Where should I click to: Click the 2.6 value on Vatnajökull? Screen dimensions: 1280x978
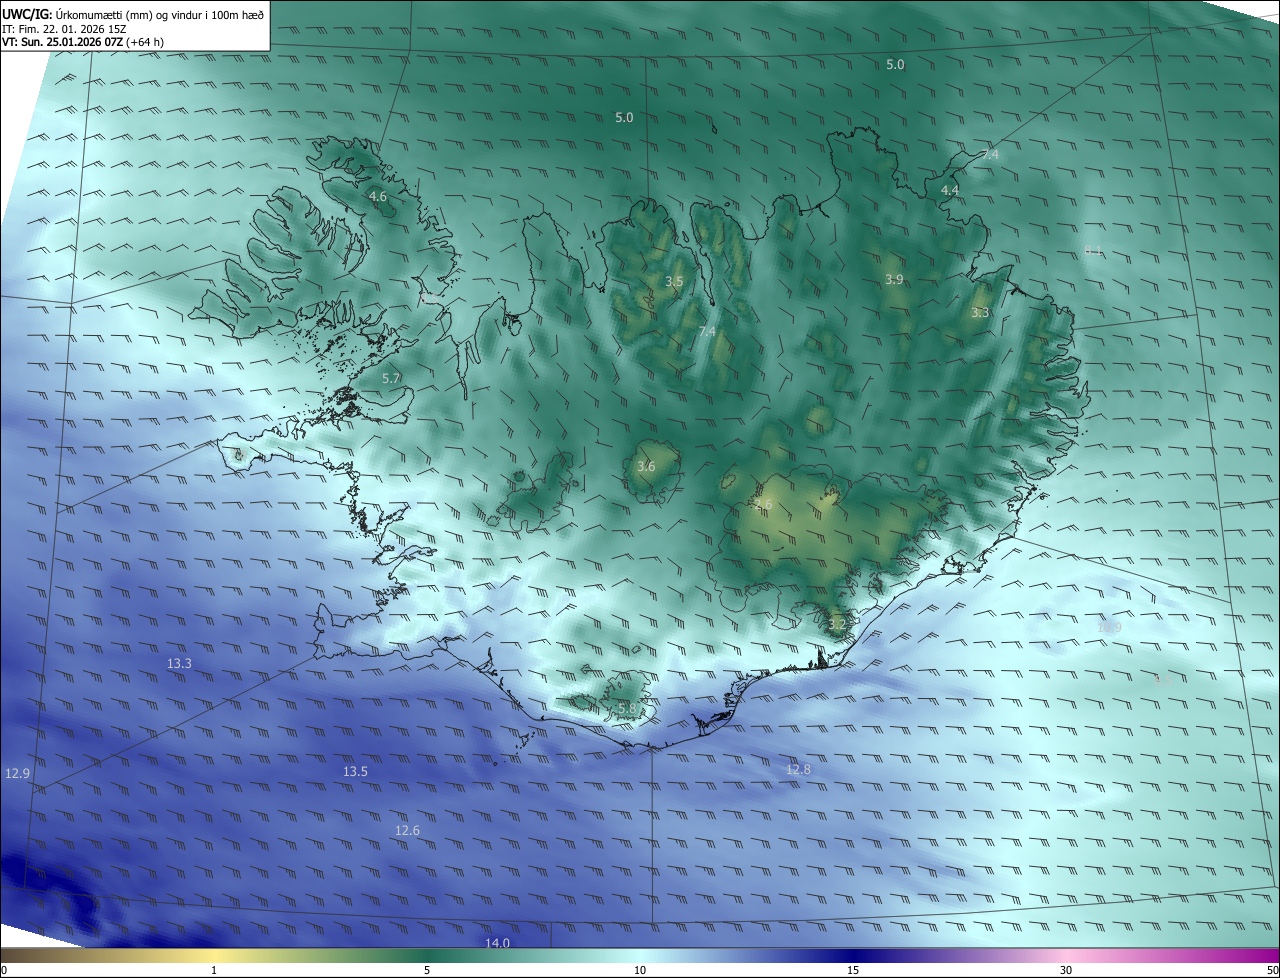pos(763,505)
